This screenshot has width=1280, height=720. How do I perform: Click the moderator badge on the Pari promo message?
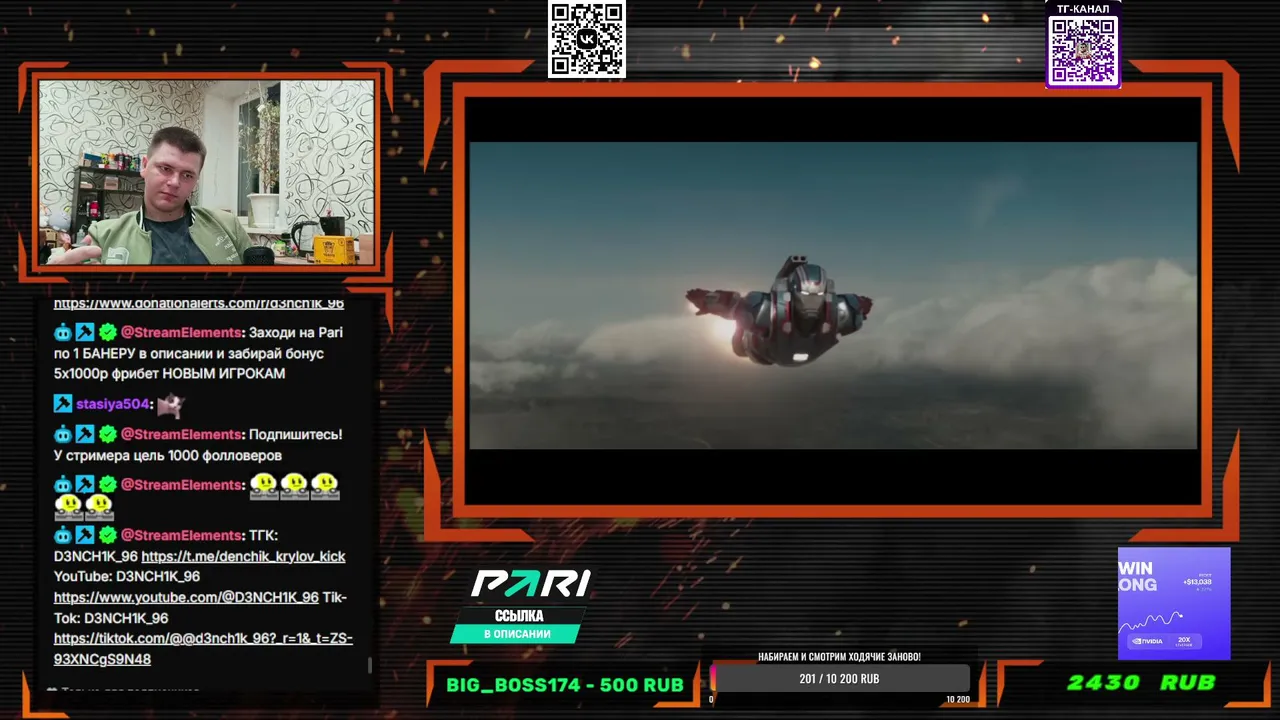[85, 332]
